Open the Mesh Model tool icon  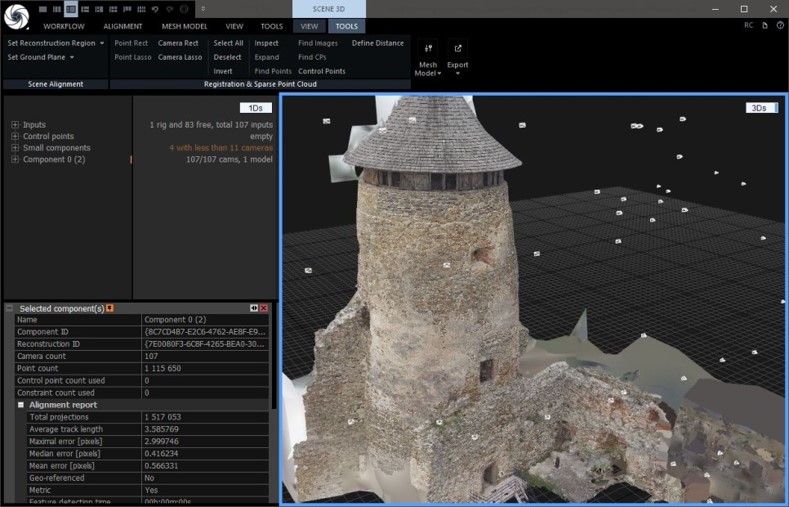point(428,48)
